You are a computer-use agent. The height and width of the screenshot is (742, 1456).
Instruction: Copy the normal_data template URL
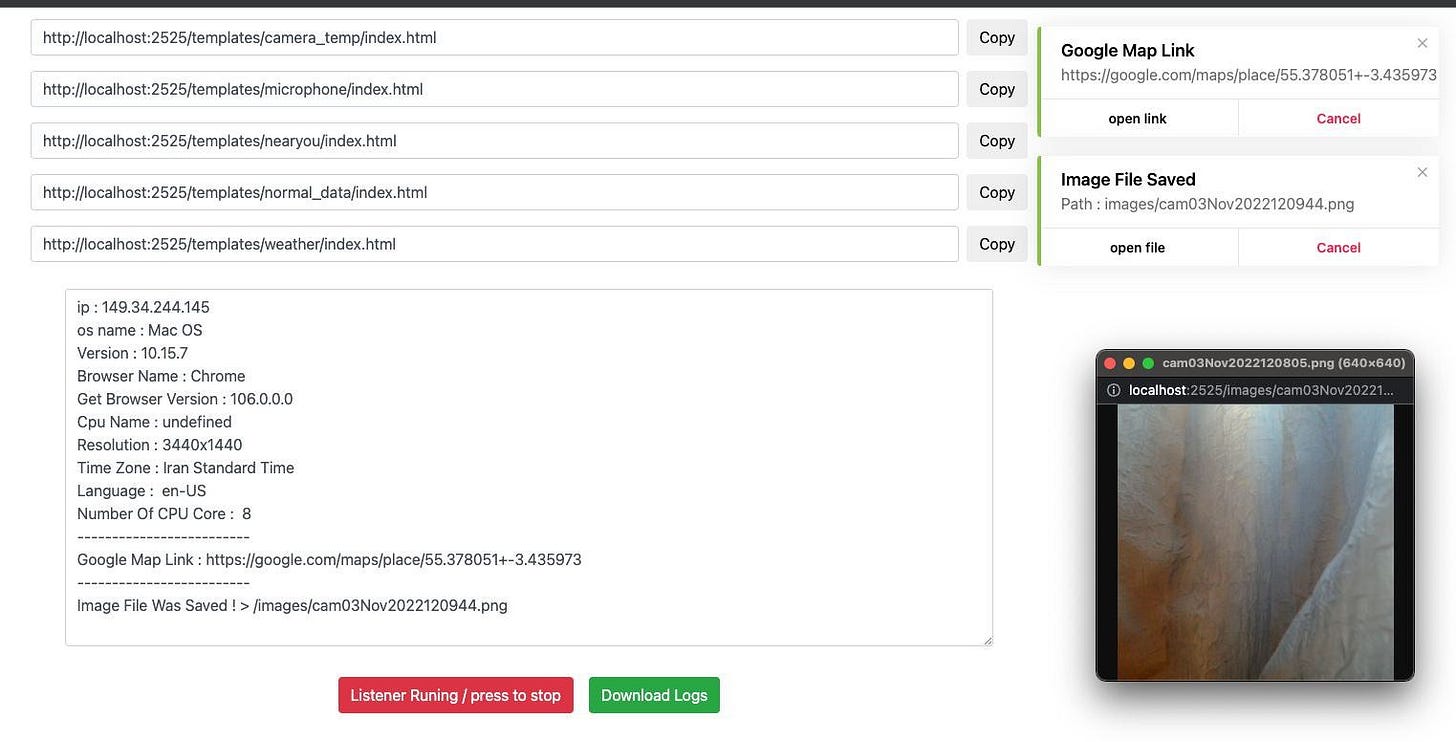[997, 192]
